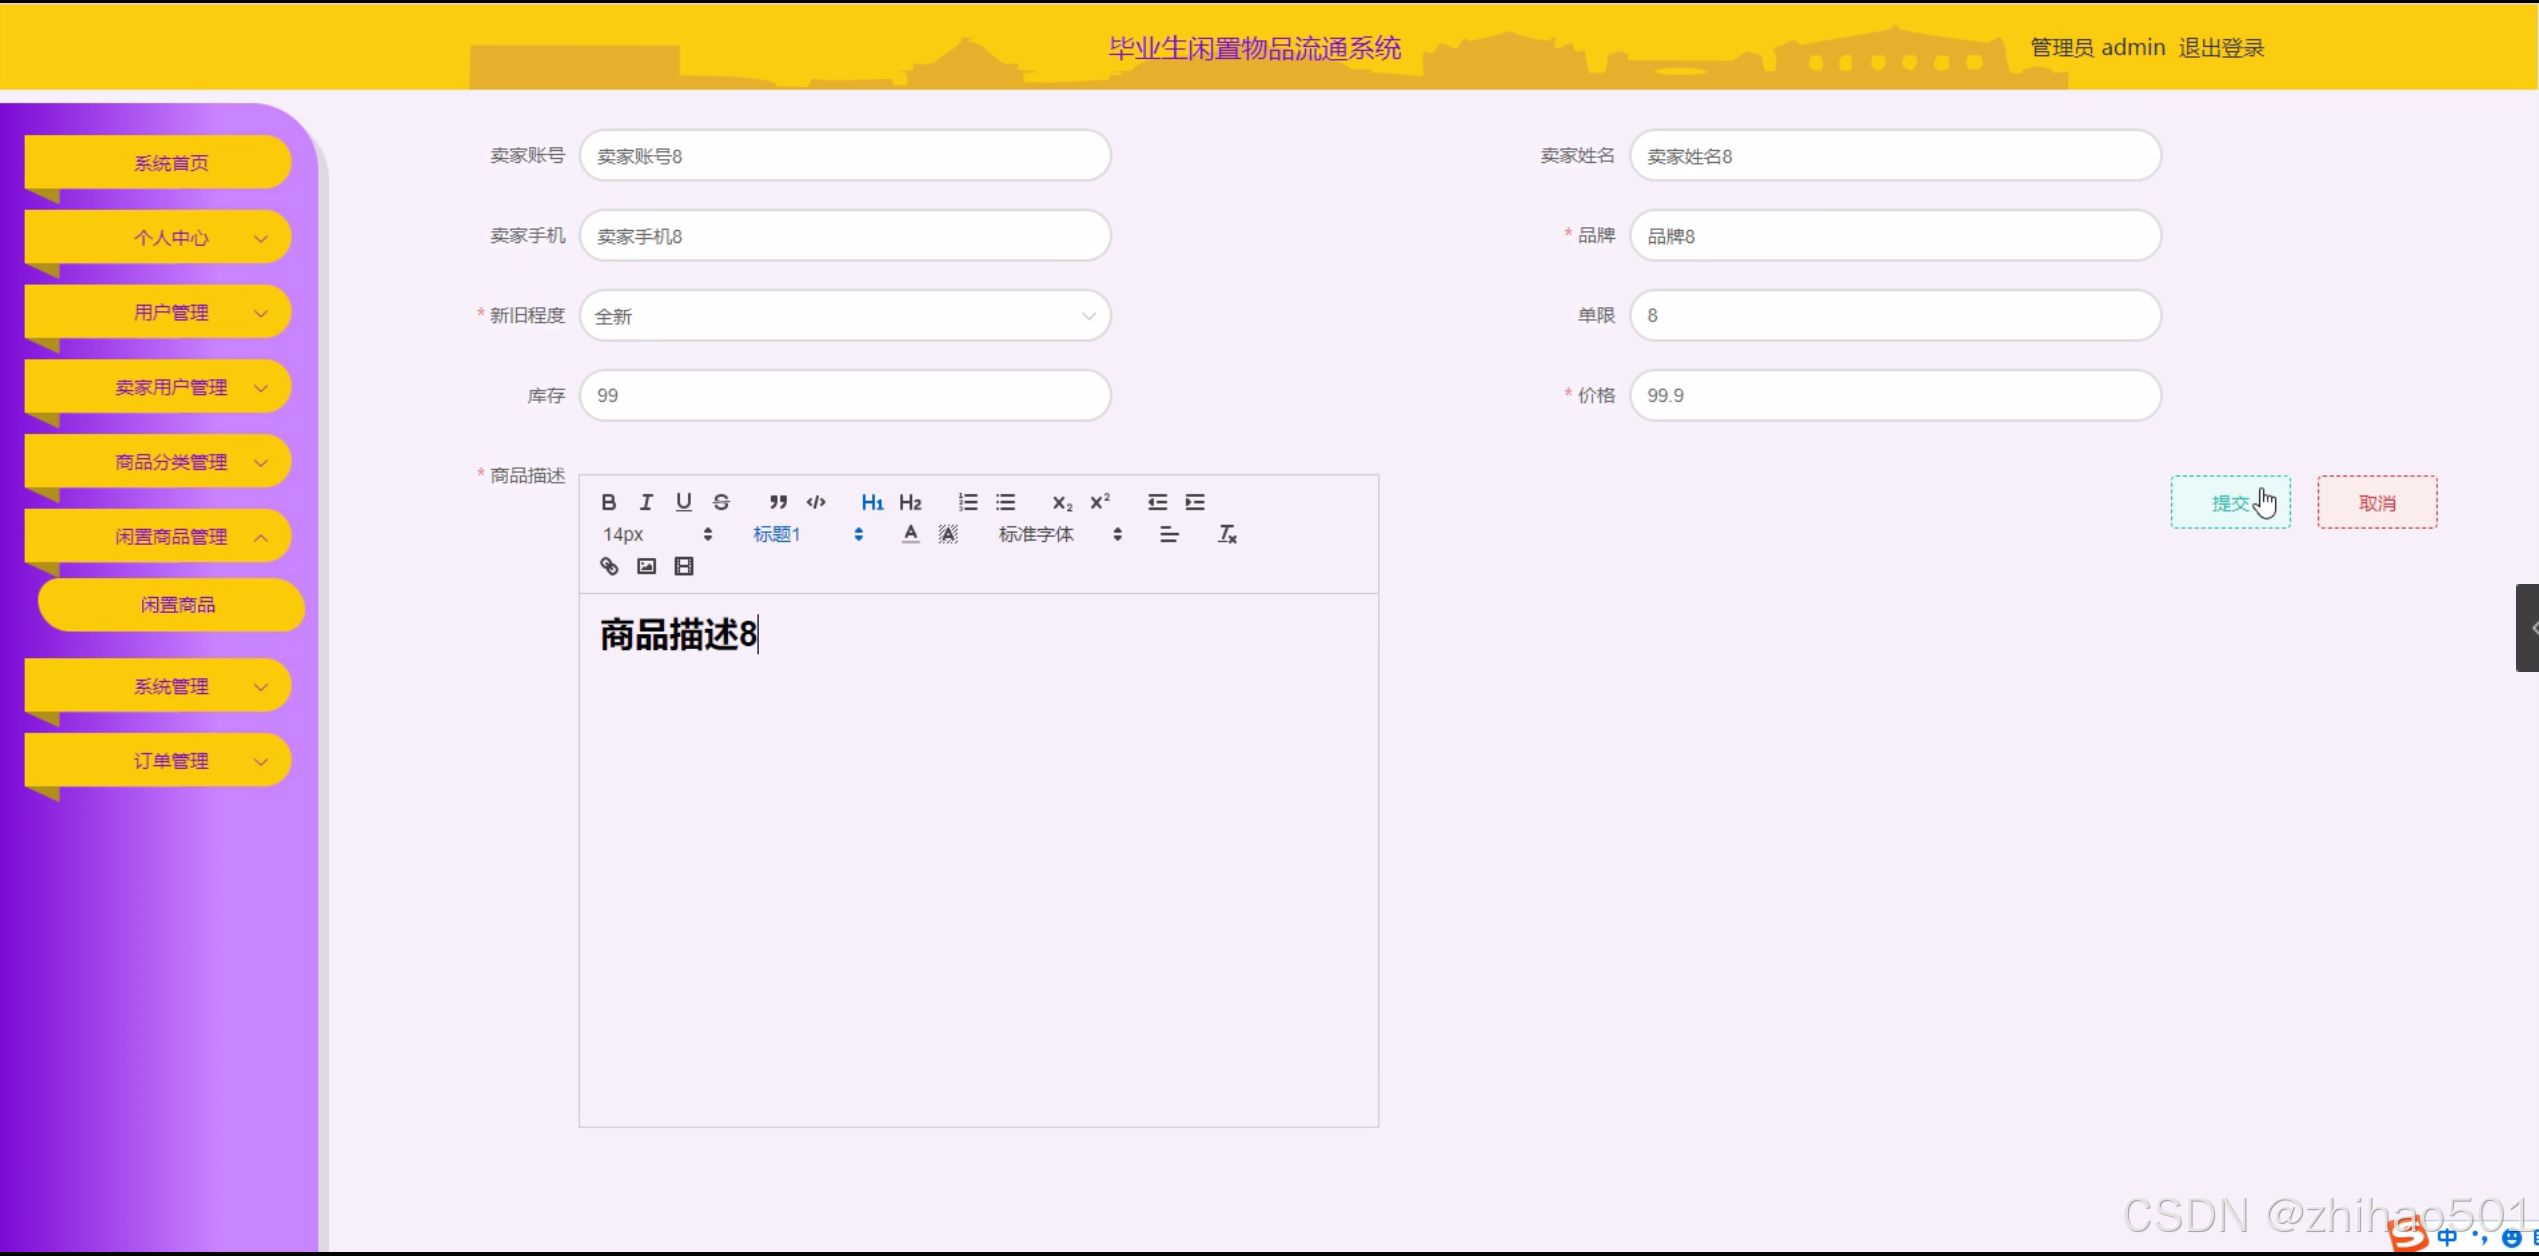
Task: Toggle superscript formatting
Action: (x=1100, y=502)
